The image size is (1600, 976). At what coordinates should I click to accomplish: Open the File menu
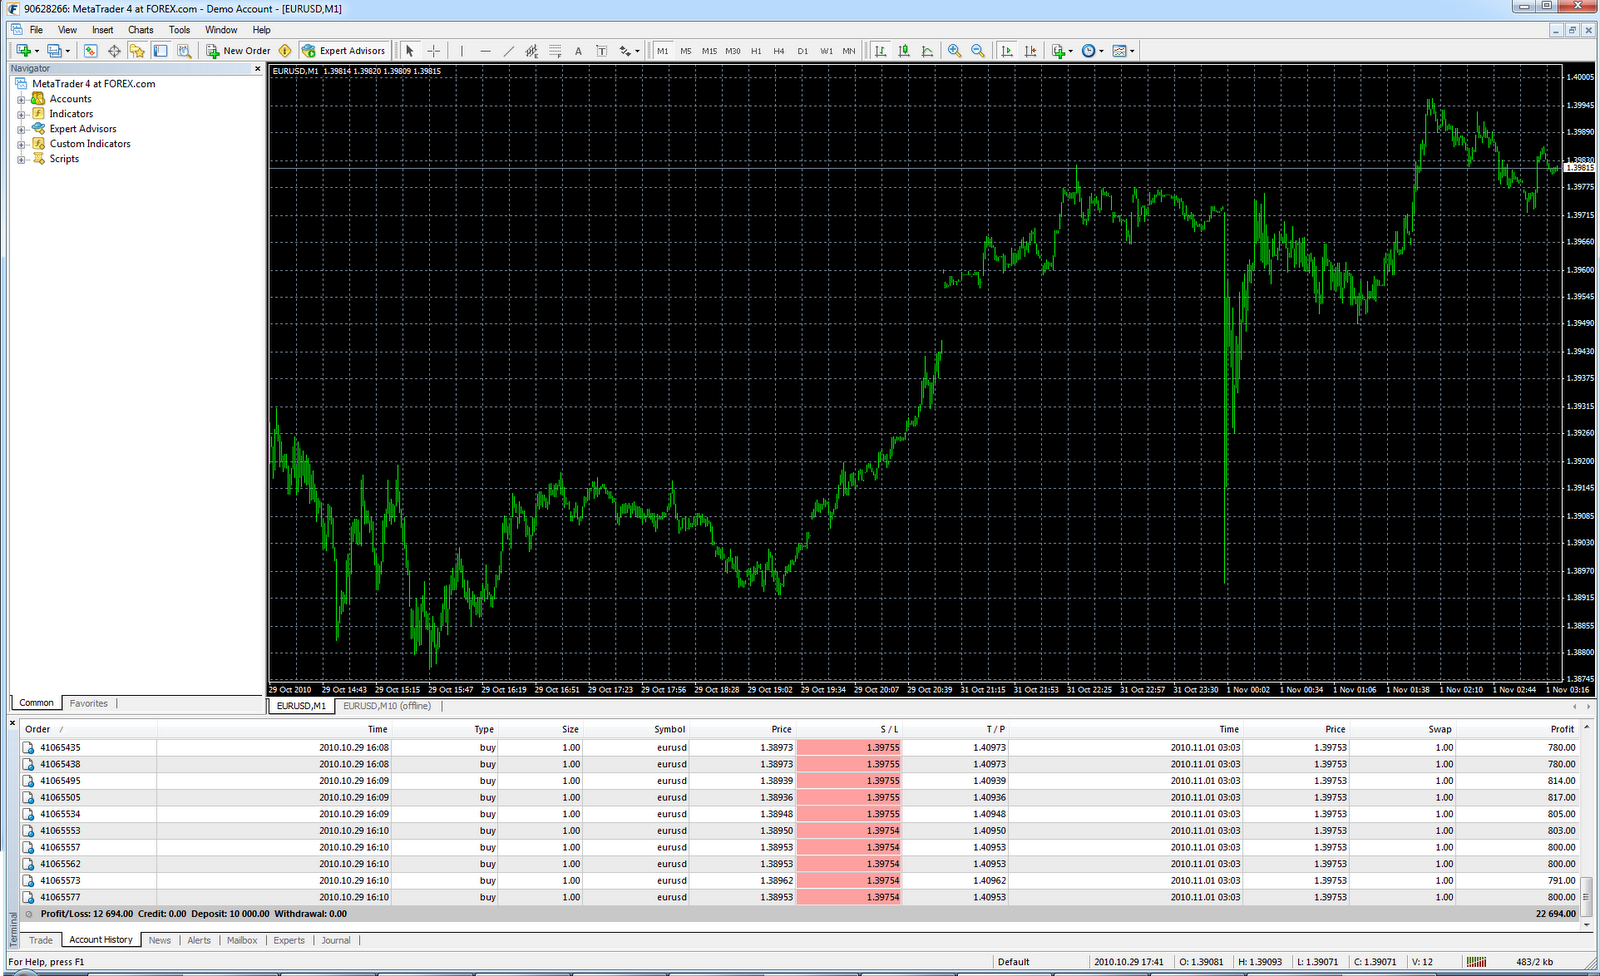[36, 30]
